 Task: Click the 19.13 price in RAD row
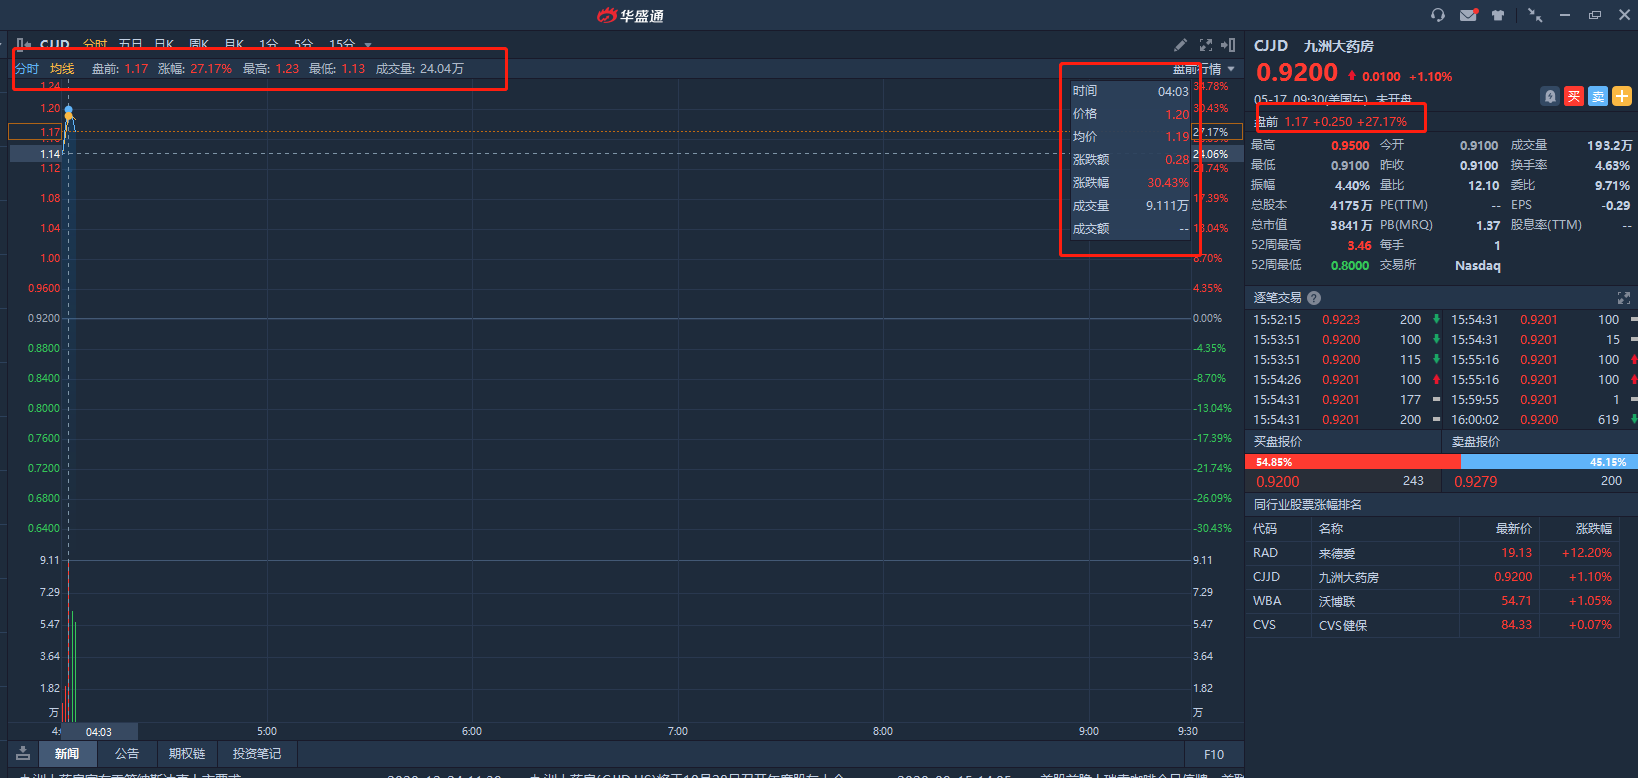point(1516,553)
